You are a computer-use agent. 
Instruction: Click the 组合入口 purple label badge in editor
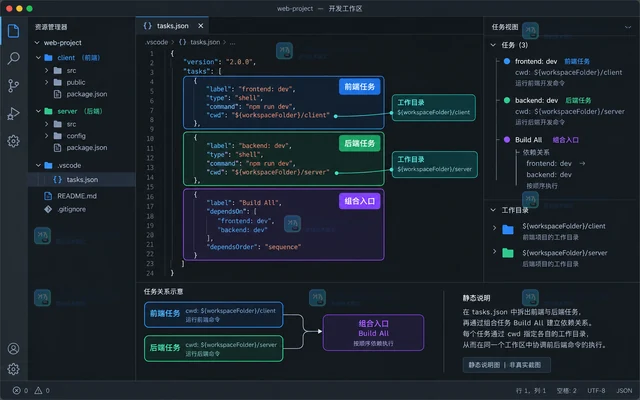[x=359, y=201]
